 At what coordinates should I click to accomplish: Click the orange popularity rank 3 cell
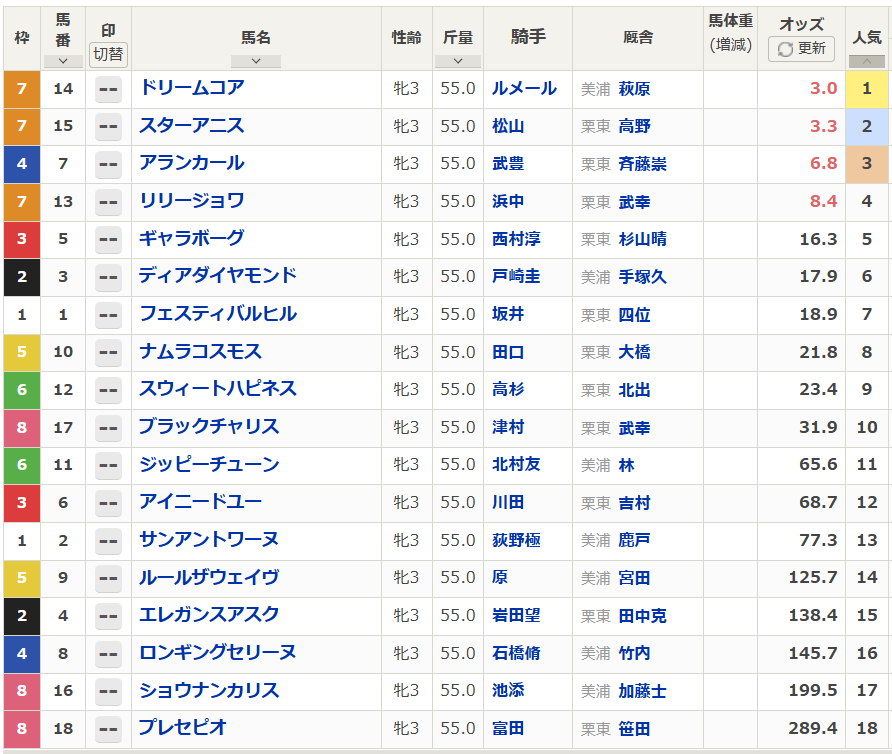866,164
